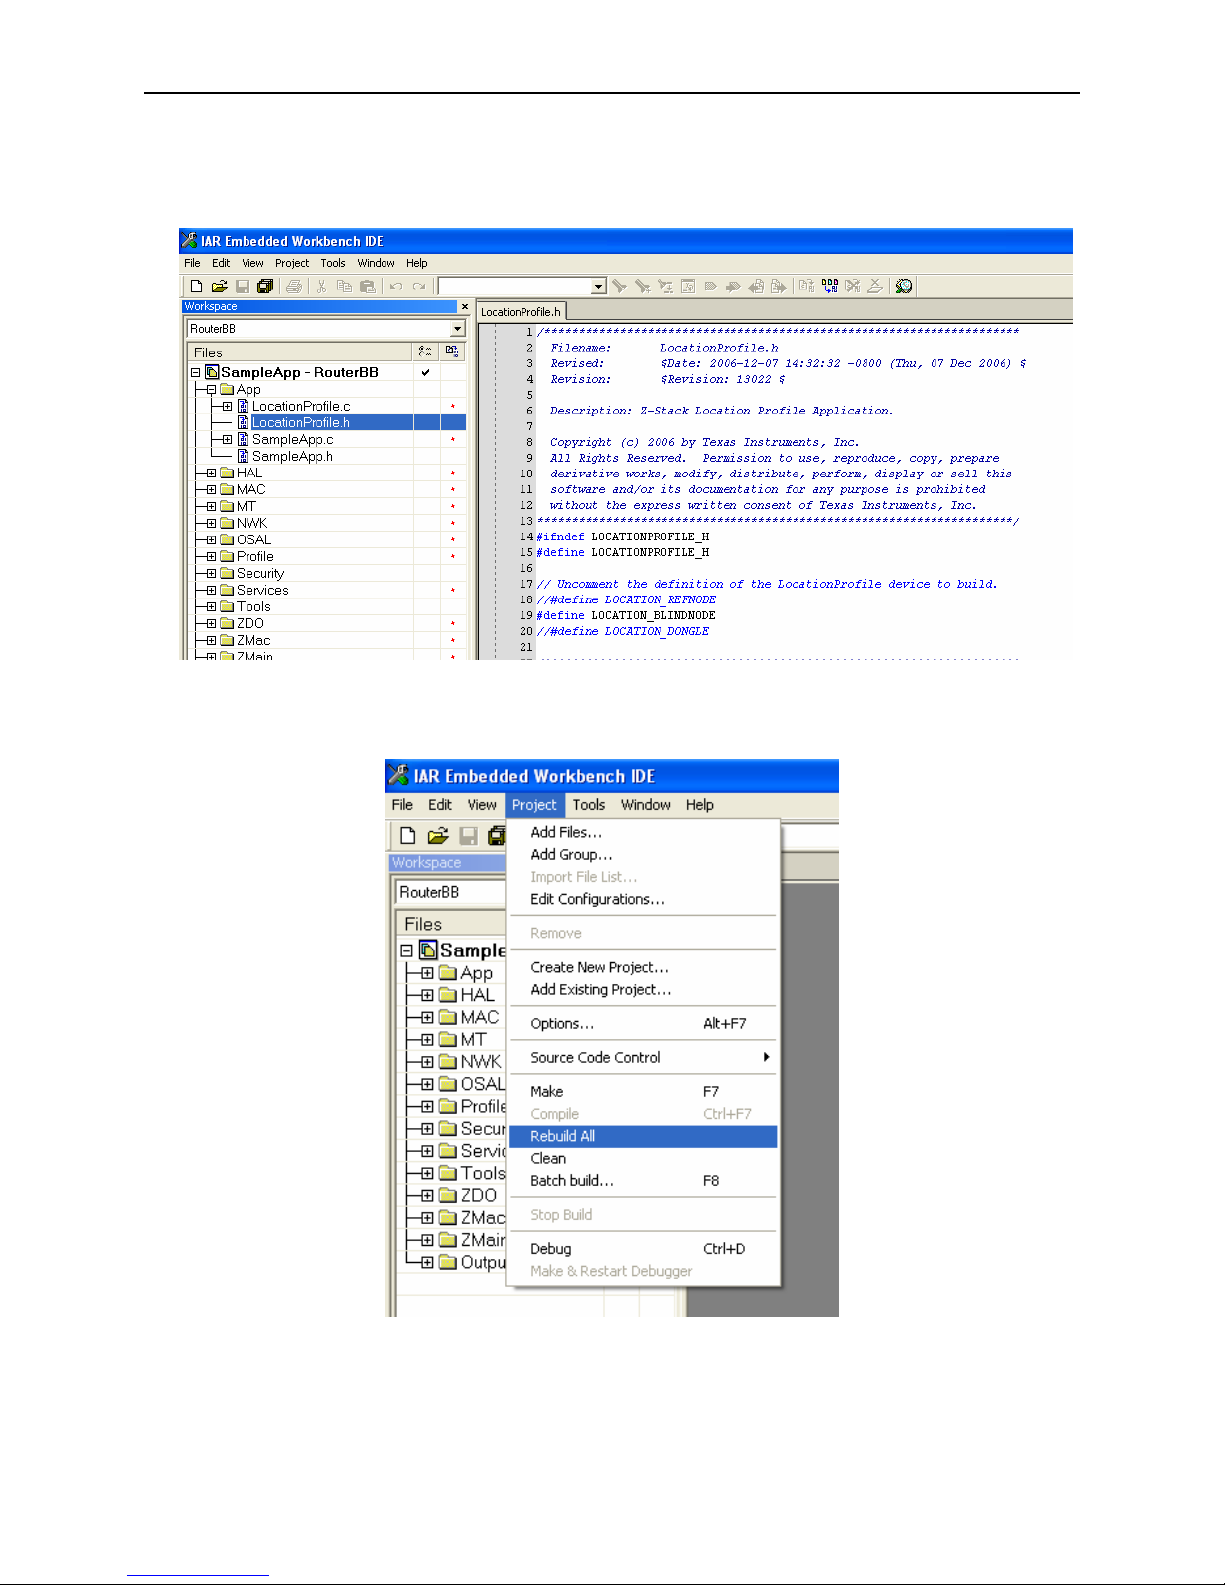Viewport: 1225px width, 1585px height.
Task: Open File menu in the LocationProfile.h window
Action: click(x=192, y=263)
